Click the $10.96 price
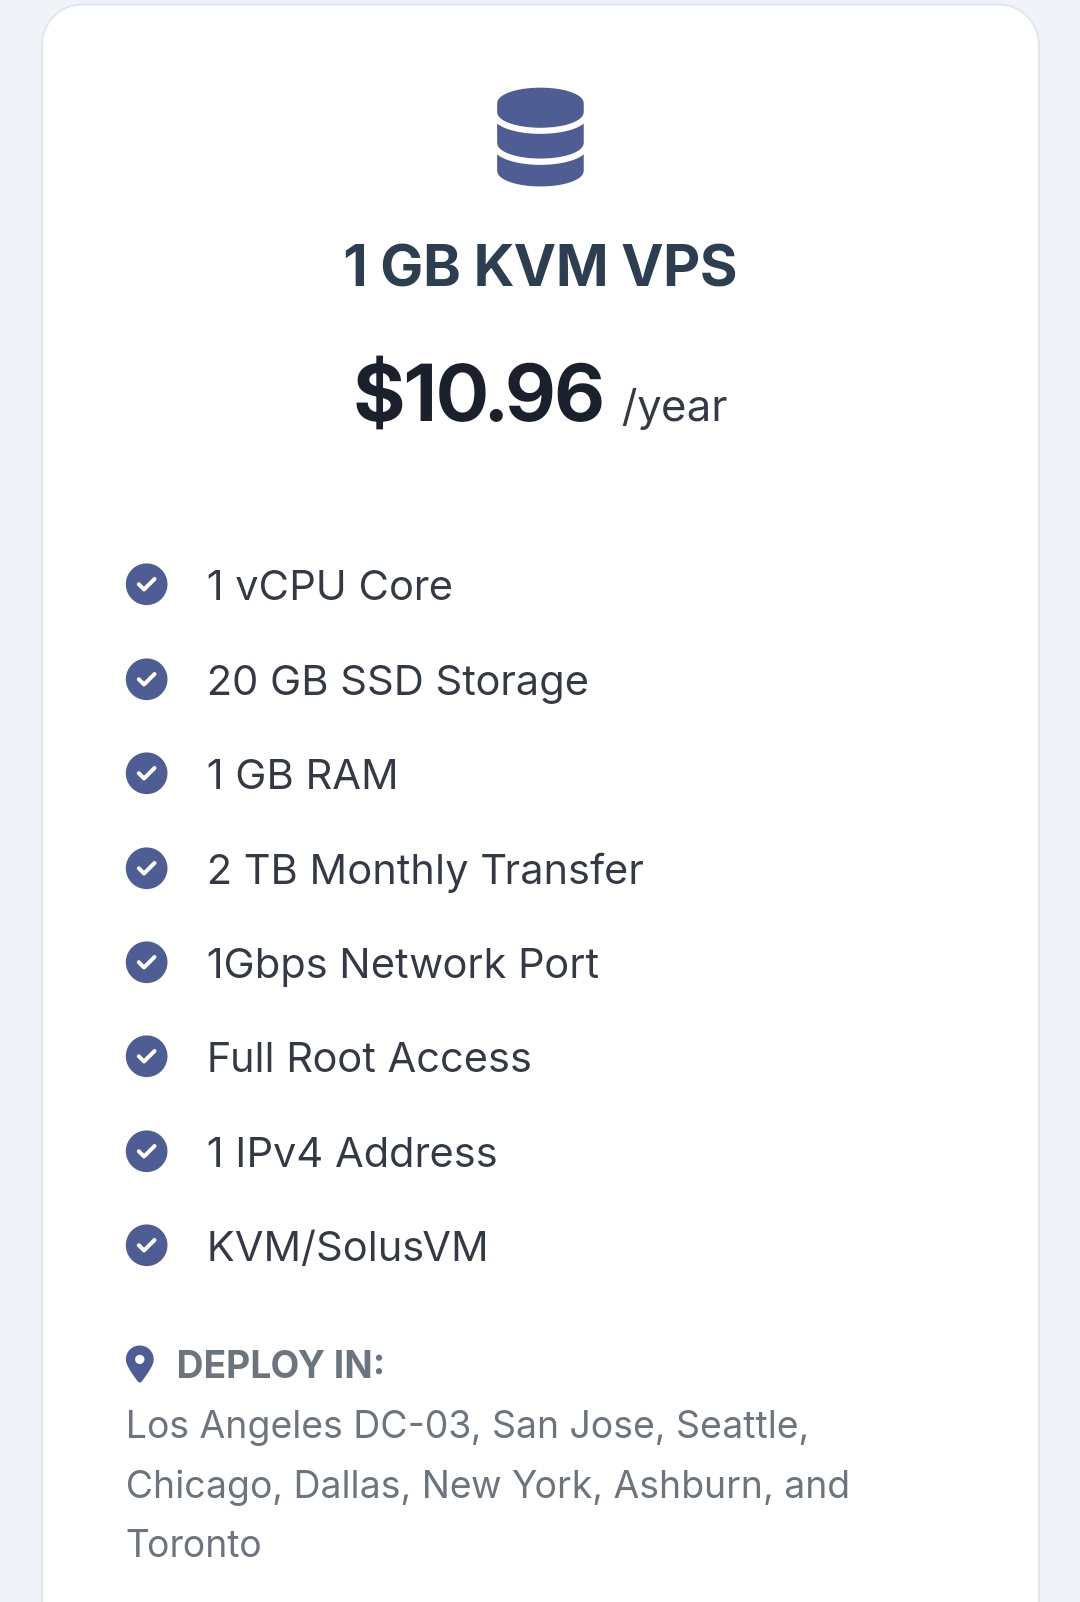The image size is (1080, 1602). 479,393
